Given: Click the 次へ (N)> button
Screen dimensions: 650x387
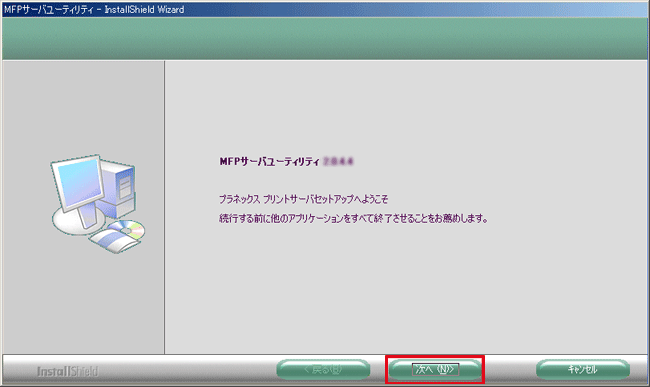Looking at the screenshot, I should pos(435,369).
